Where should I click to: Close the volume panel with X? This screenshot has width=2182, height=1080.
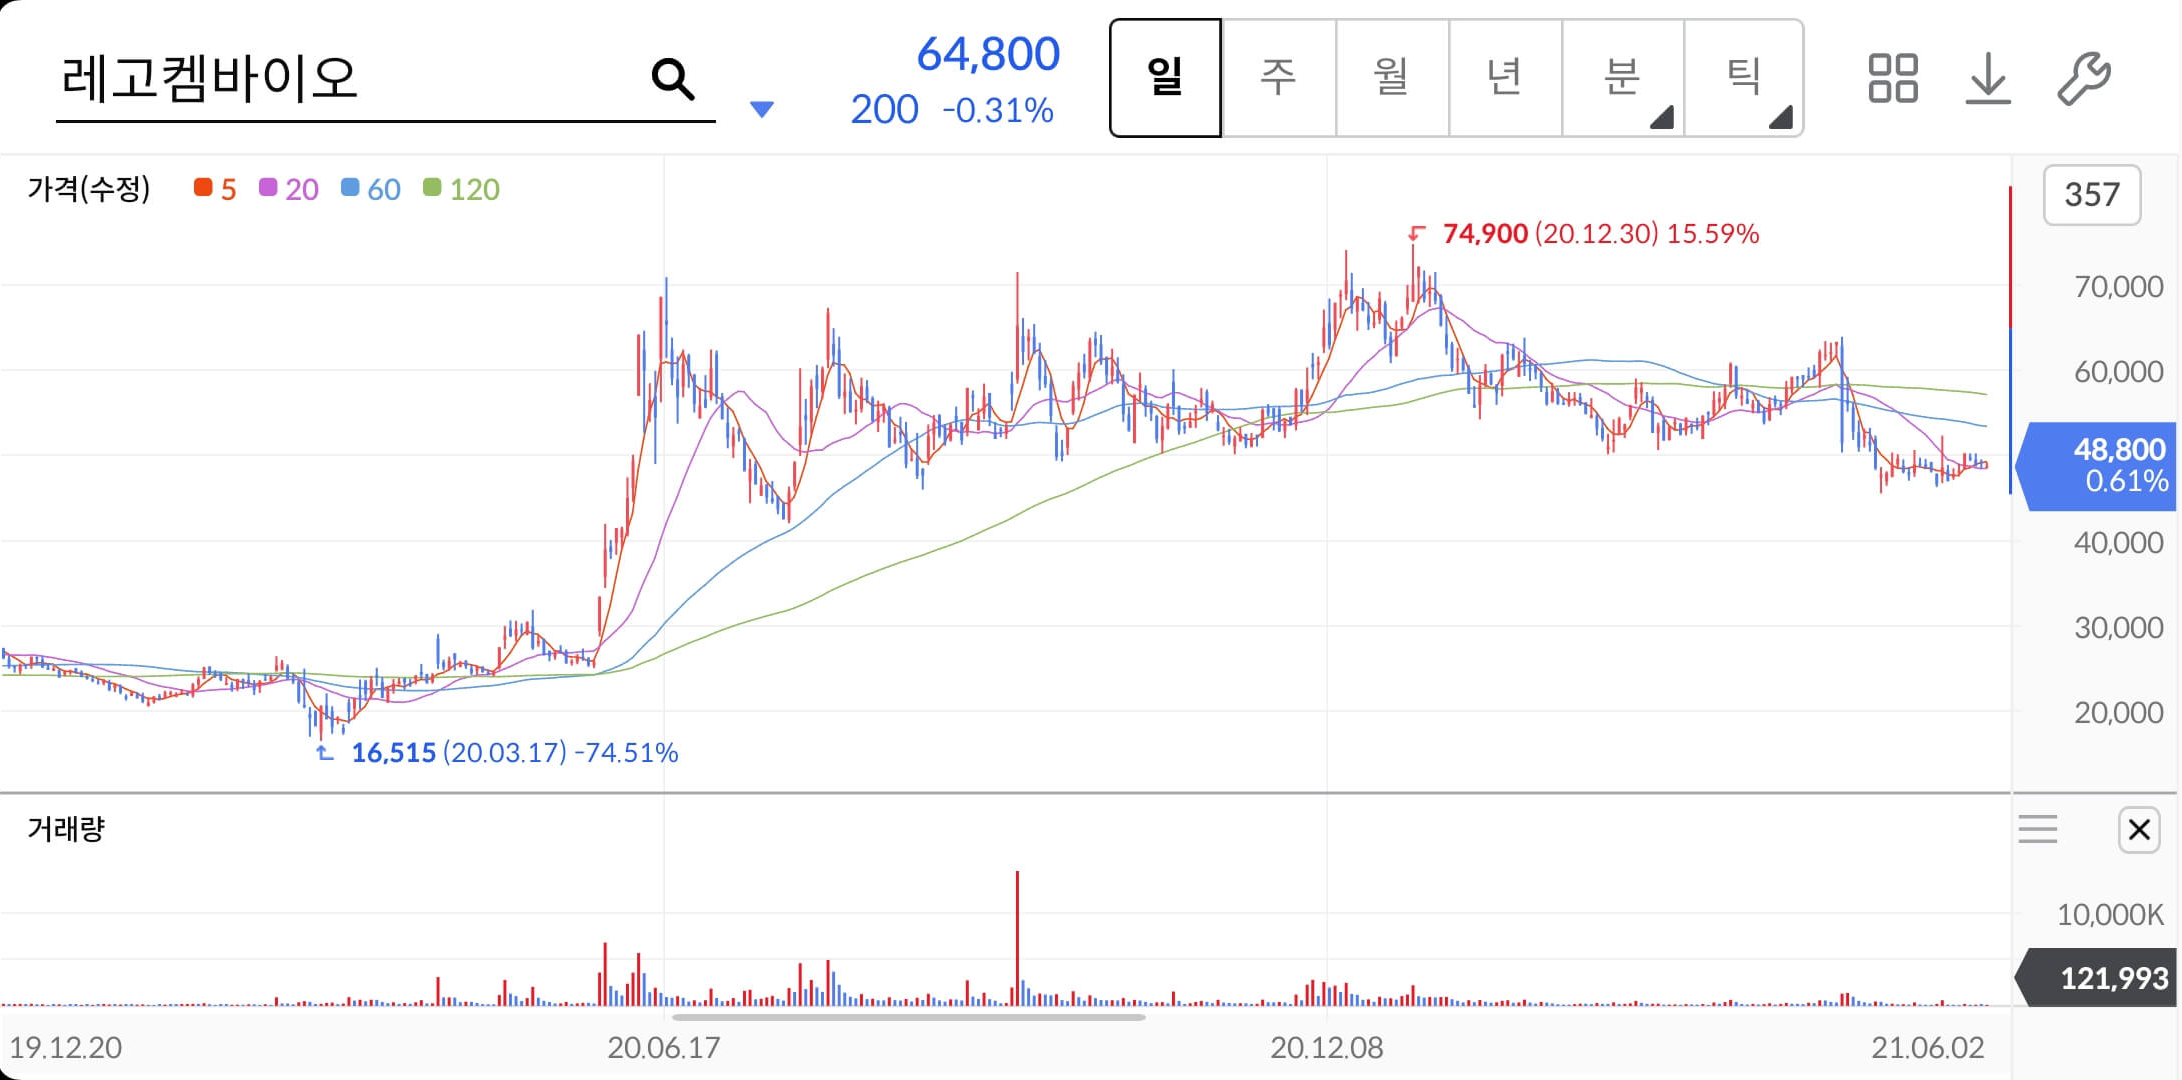click(x=2139, y=830)
